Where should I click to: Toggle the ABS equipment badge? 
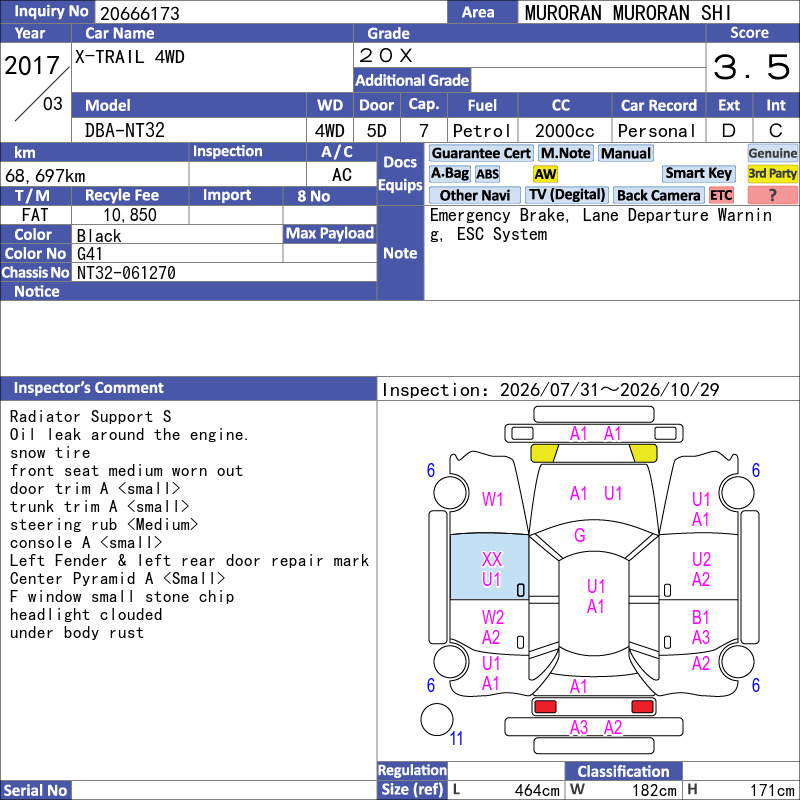[487, 174]
